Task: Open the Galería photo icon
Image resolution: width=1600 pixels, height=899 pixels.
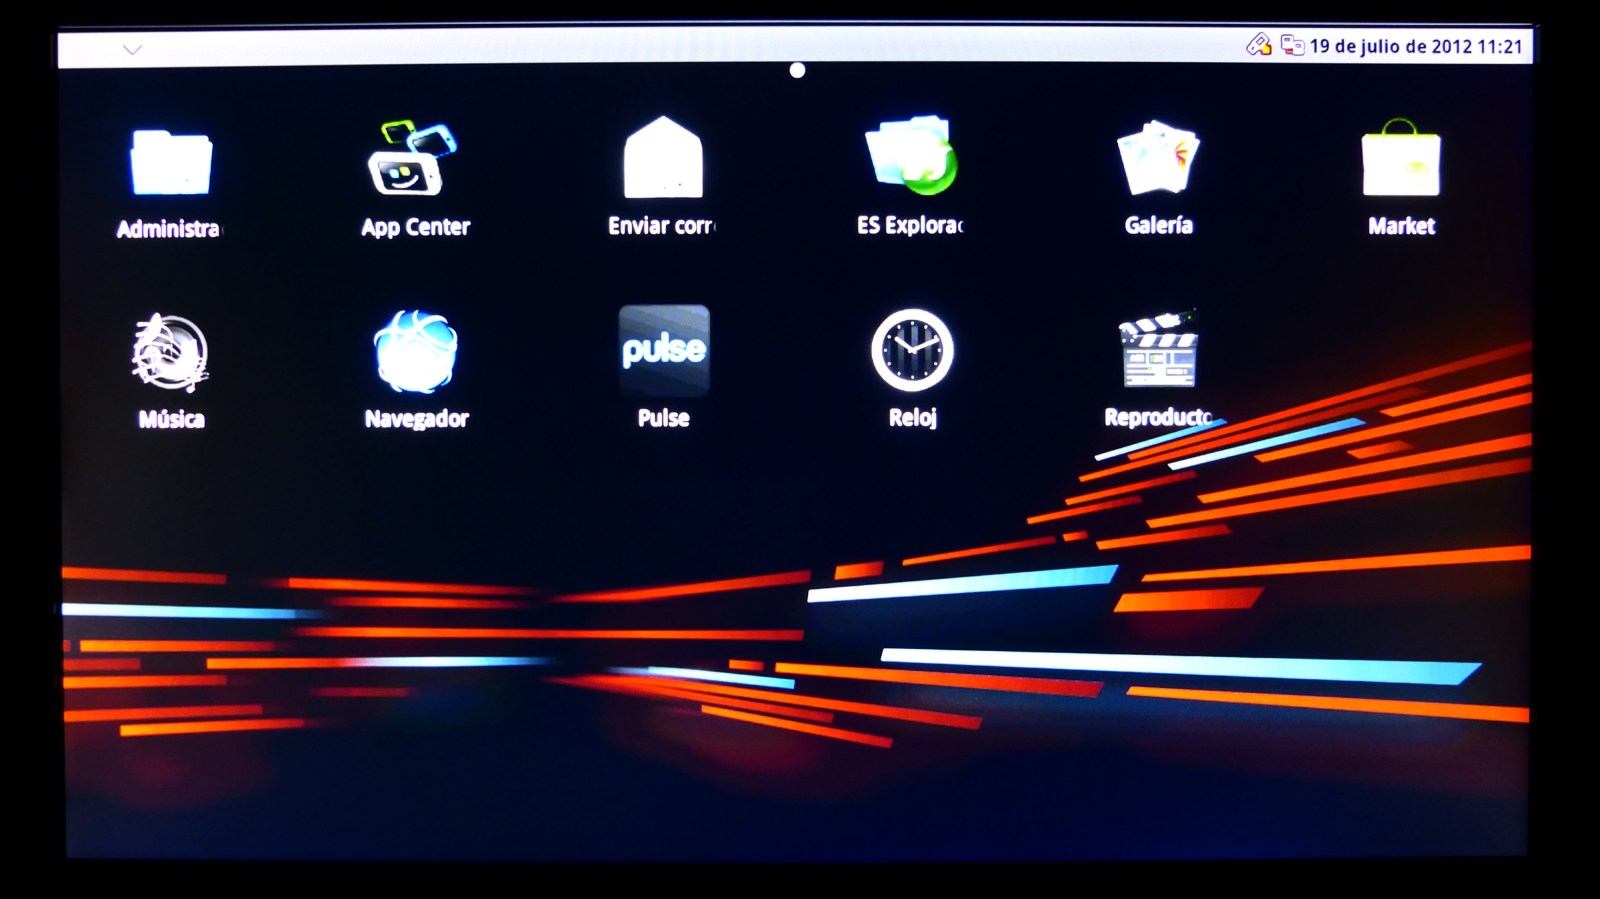Action: (x=1158, y=158)
